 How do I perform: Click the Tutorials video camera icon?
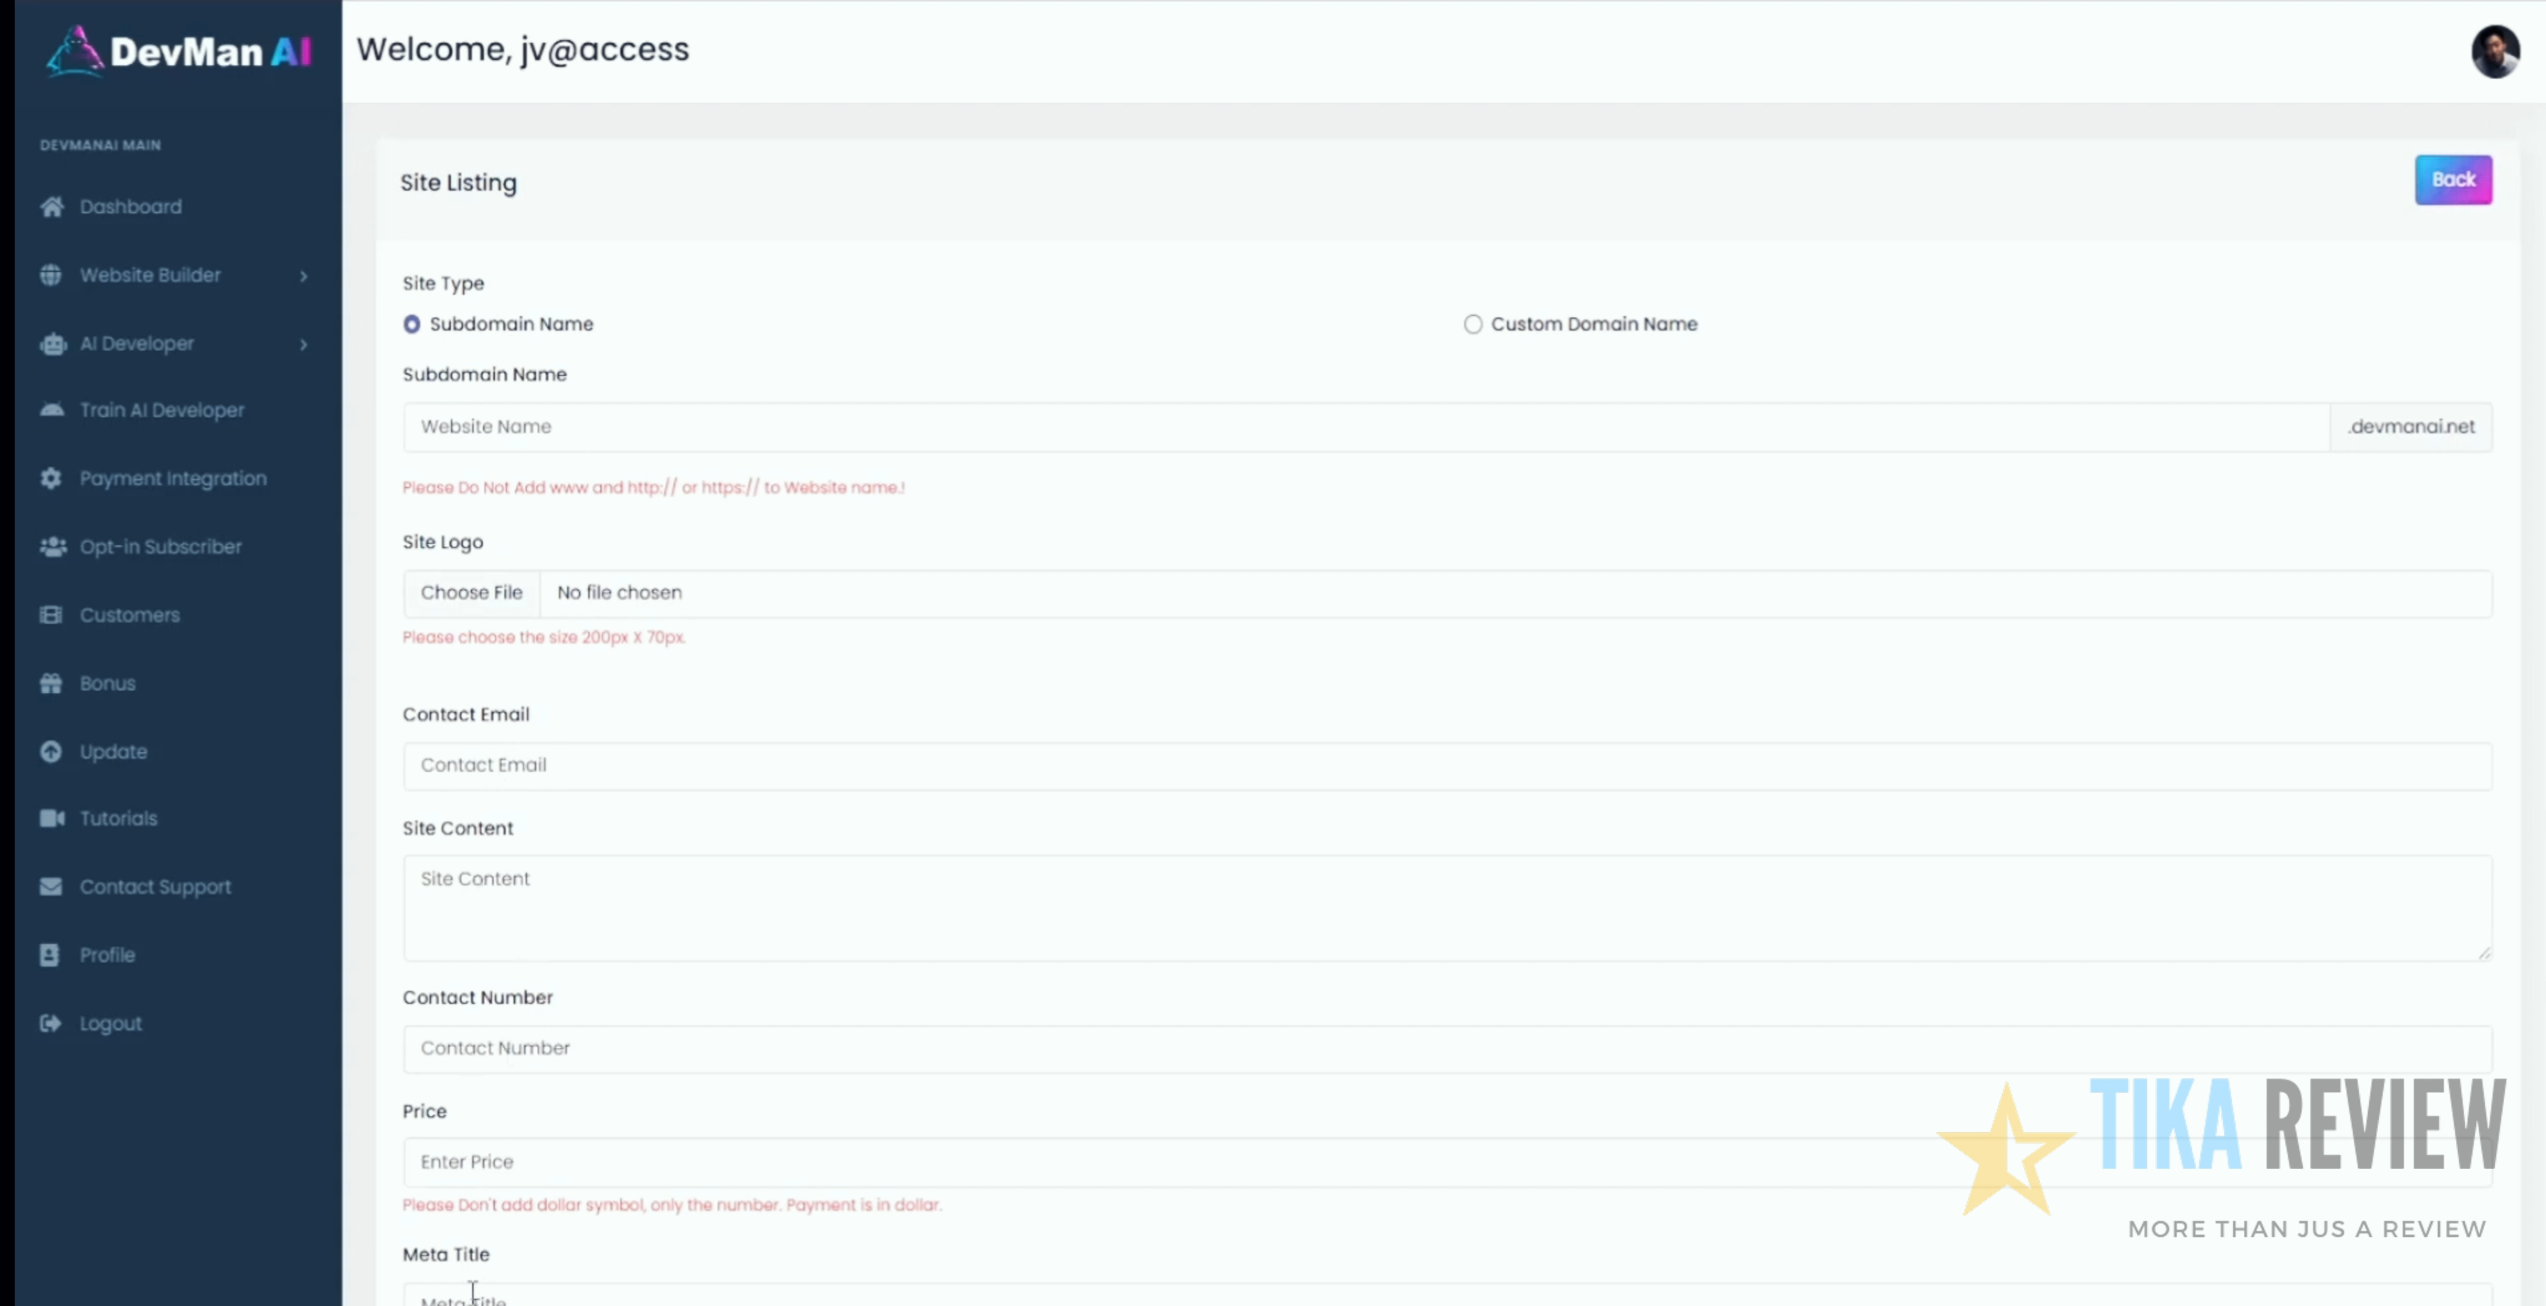coord(52,818)
